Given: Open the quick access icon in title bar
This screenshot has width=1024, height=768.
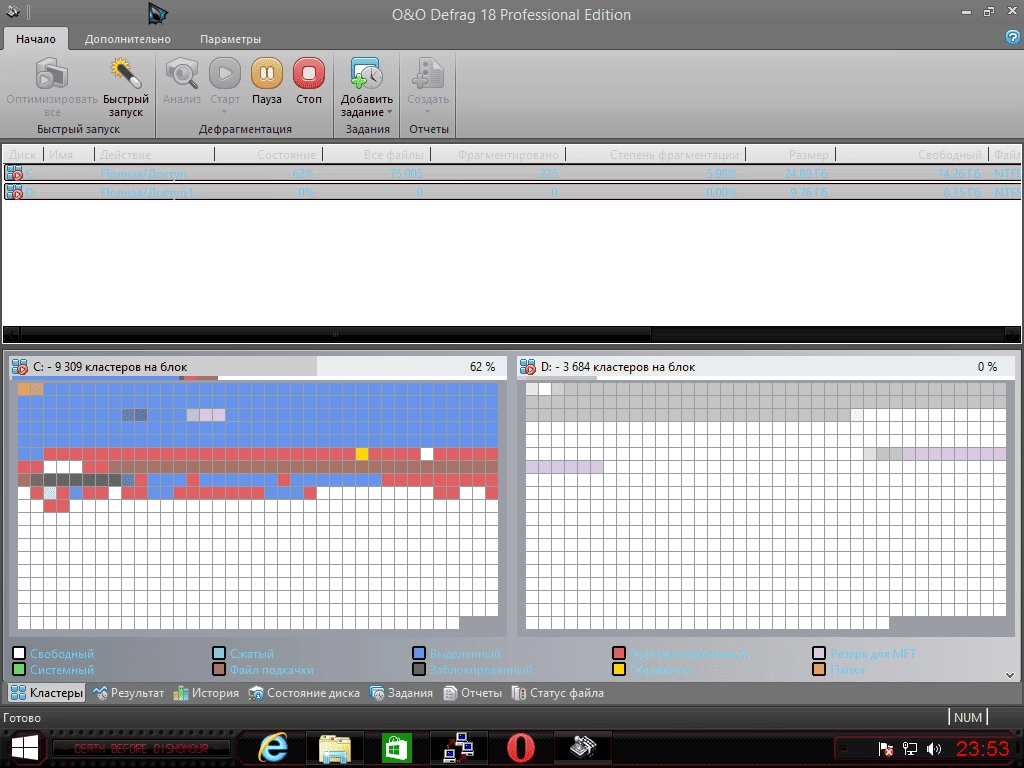Looking at the screenshot, I should (x=12, y=12).
